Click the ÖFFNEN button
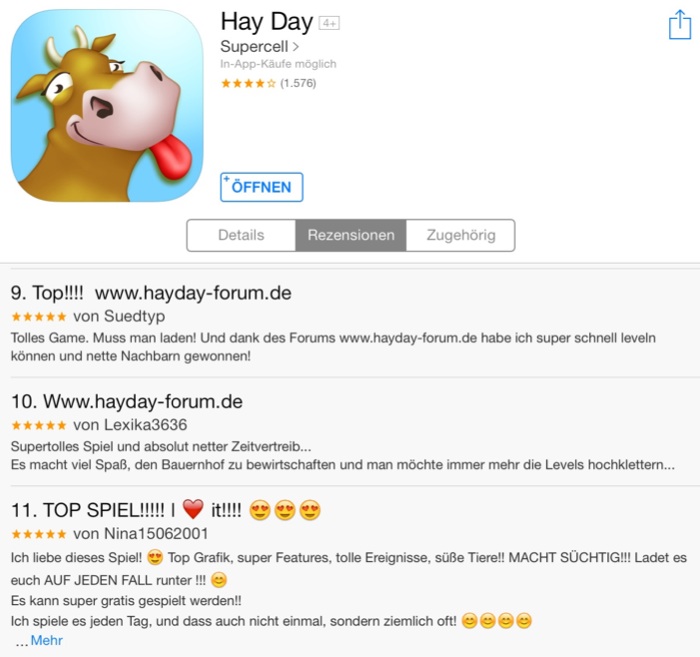Image resolution: width=700 pixels, height=657 pixels. [262, 187]
